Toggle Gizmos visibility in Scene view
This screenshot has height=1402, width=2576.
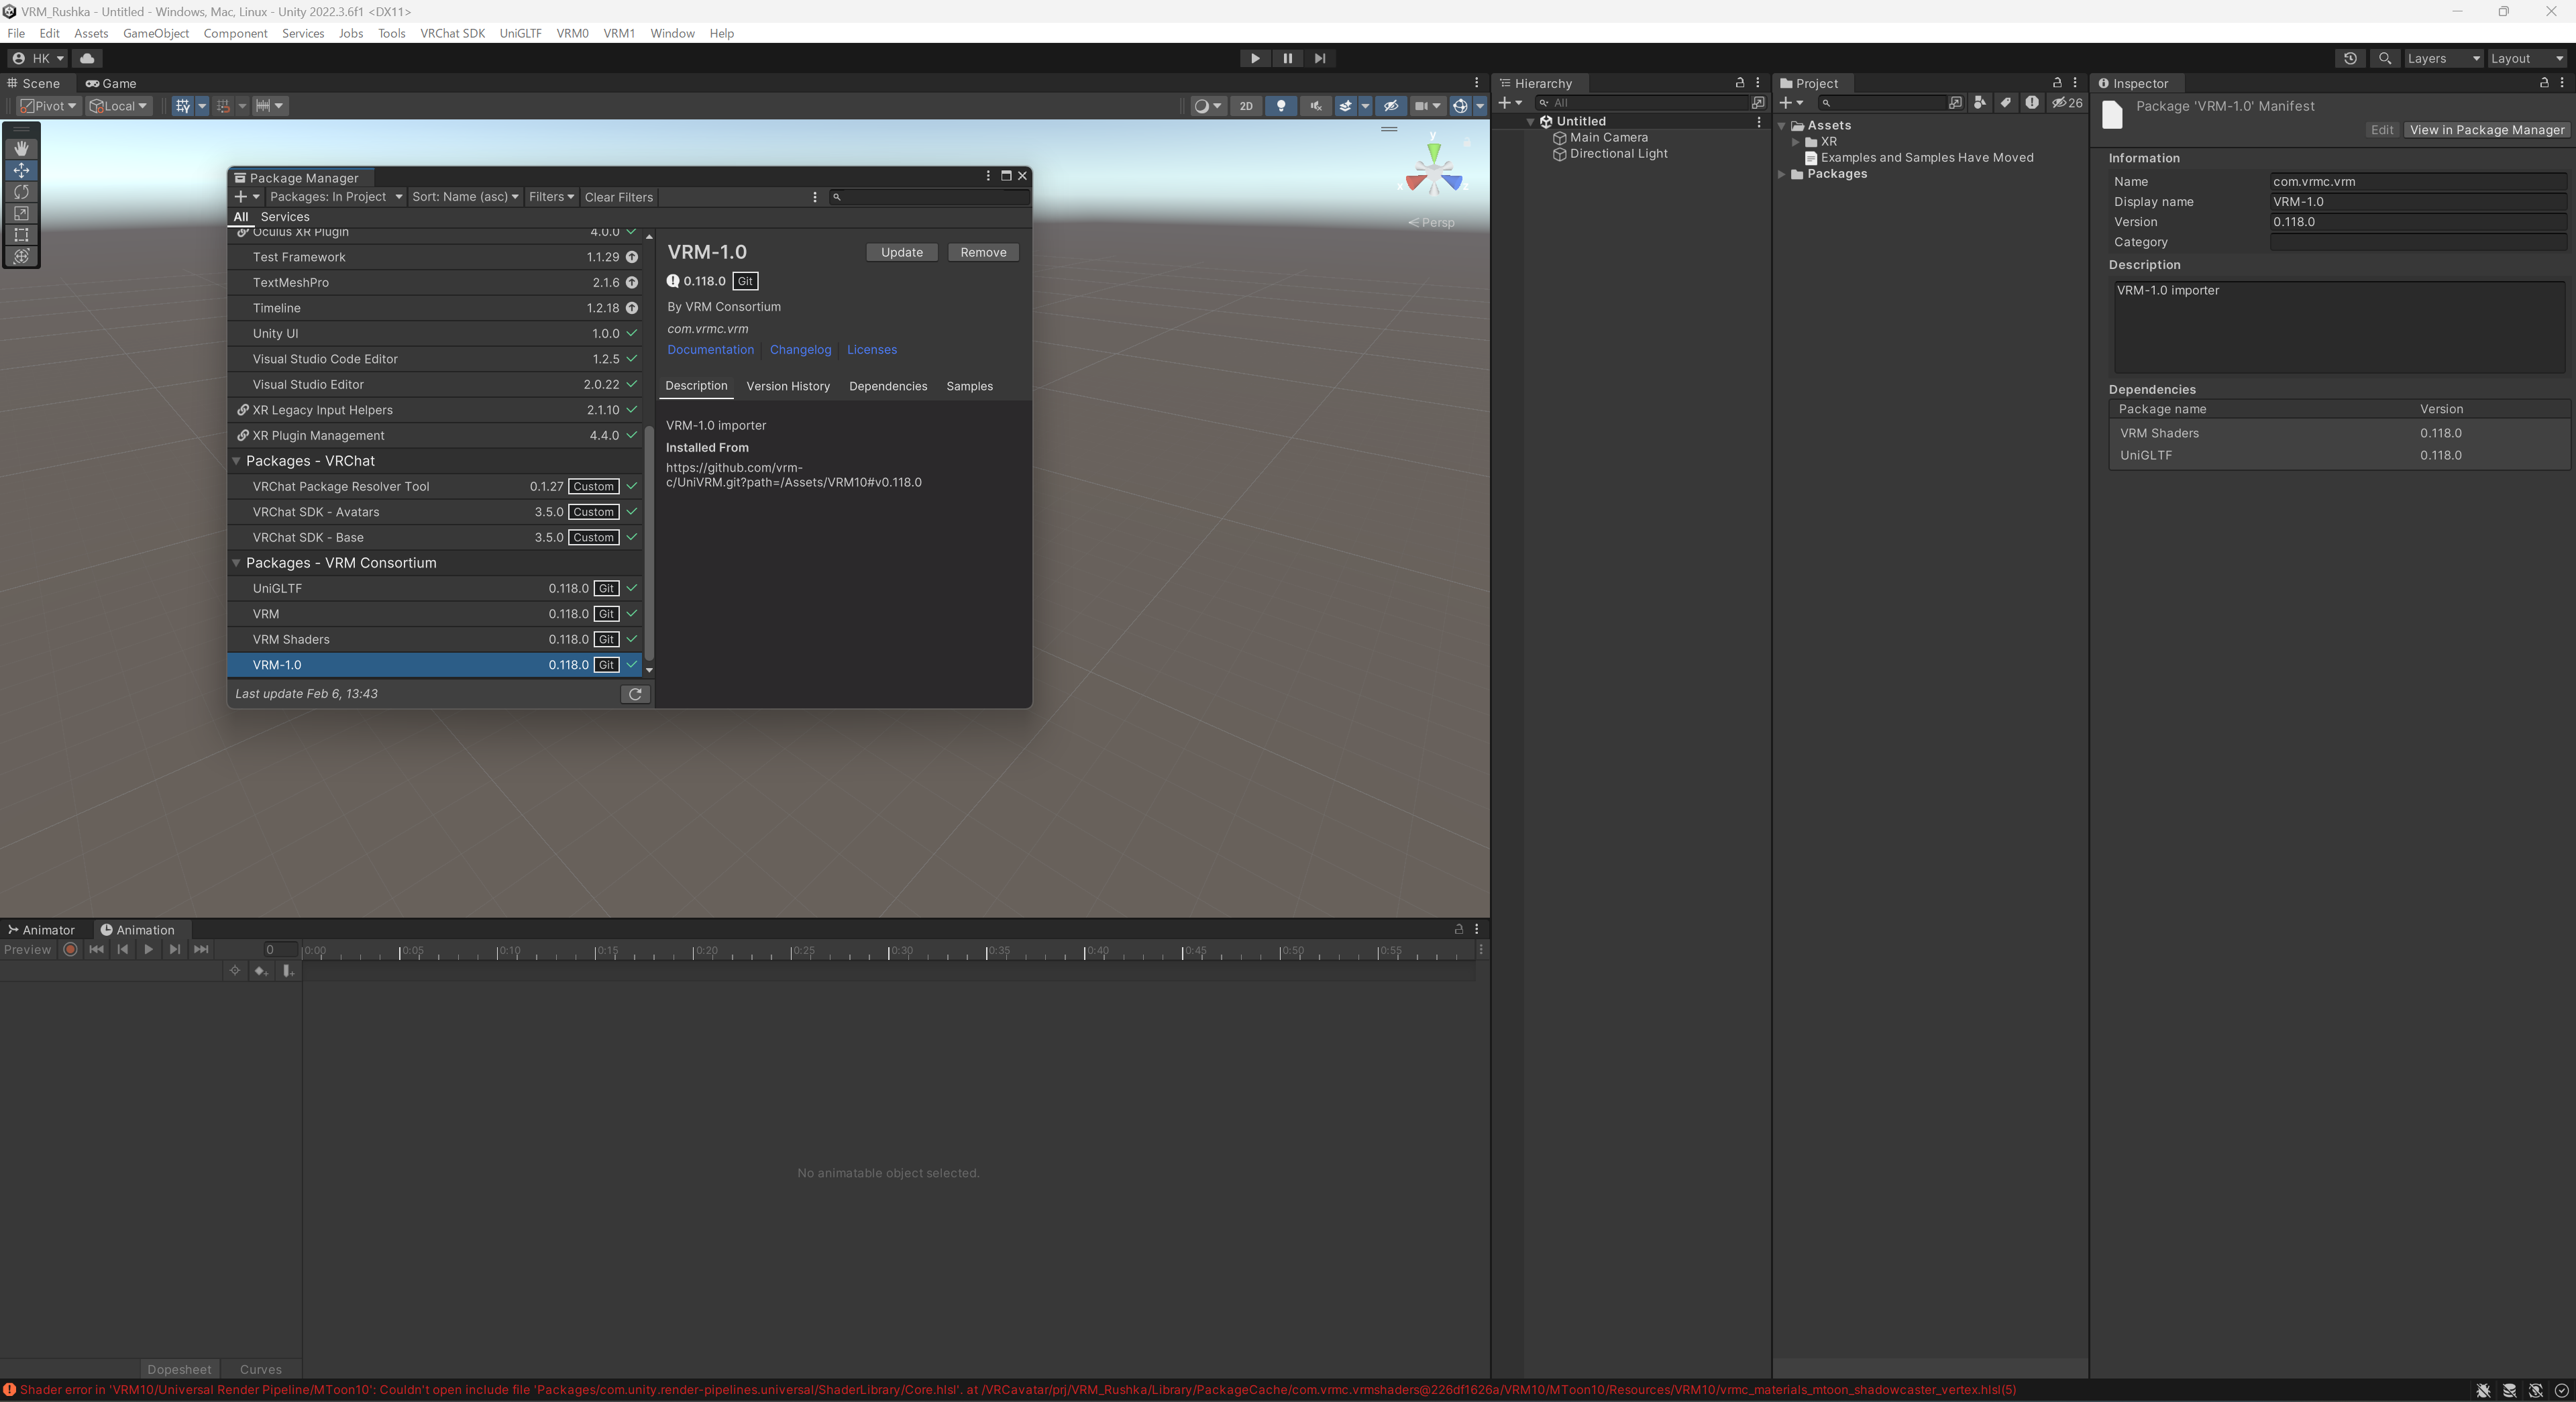(1460, 106)
